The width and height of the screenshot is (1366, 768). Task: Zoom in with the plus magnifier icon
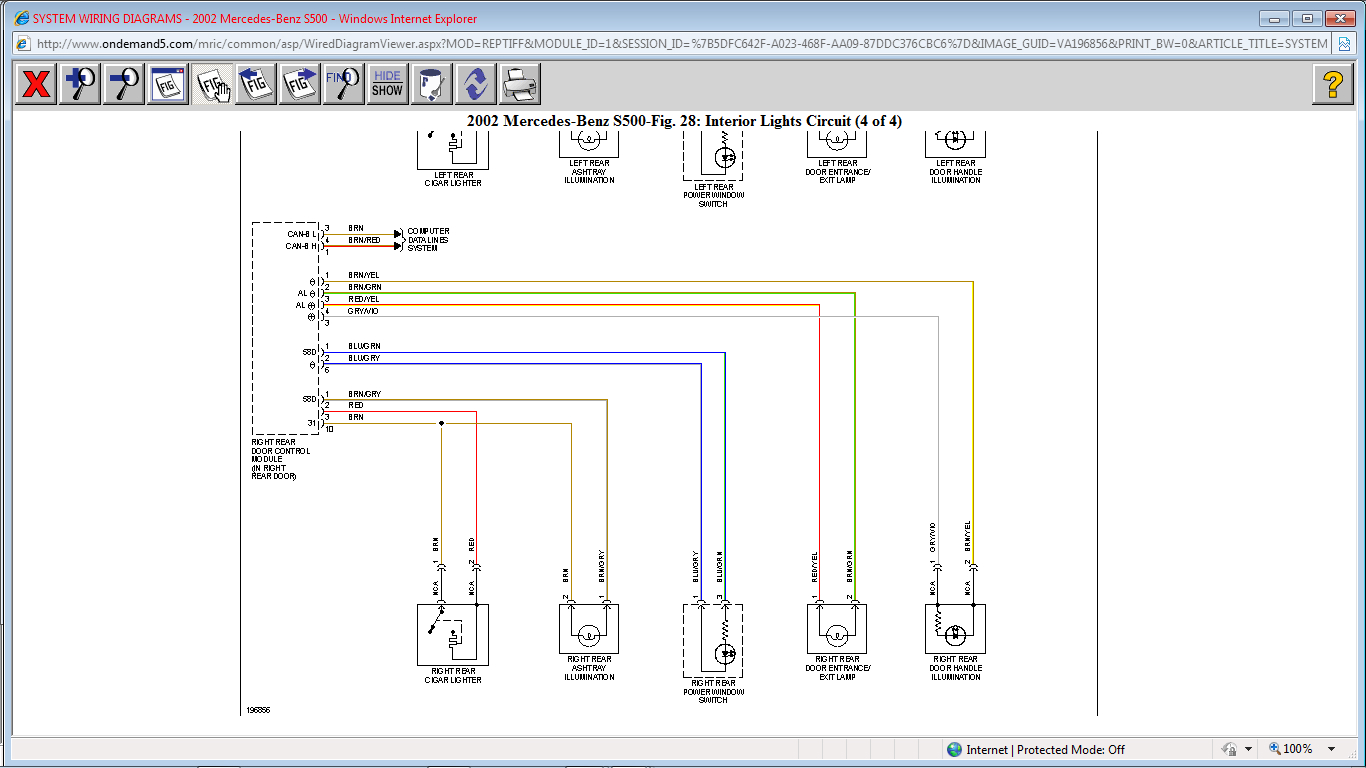pyautogui.click(x=80, y=84)
